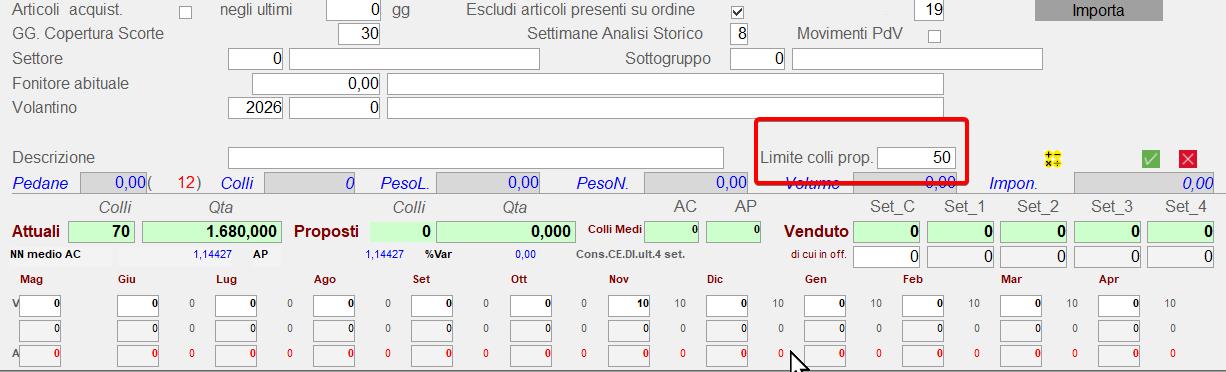Cancel with the red X icon

point(1188,159)
